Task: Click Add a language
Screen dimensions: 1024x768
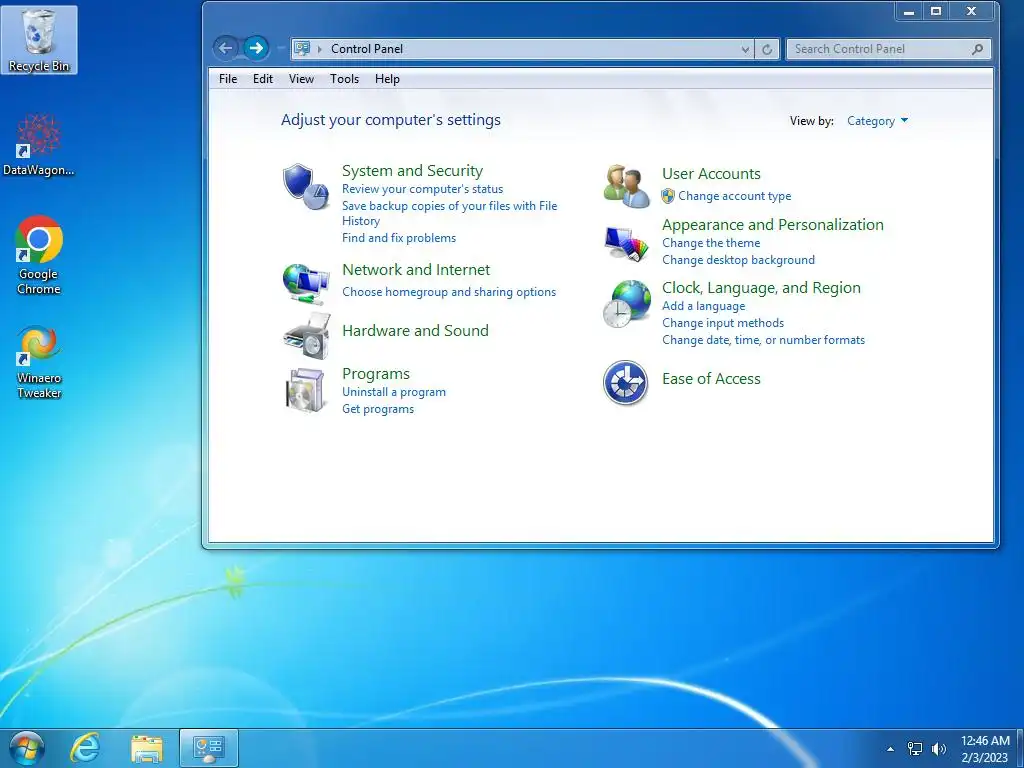Action: (703, 306)
